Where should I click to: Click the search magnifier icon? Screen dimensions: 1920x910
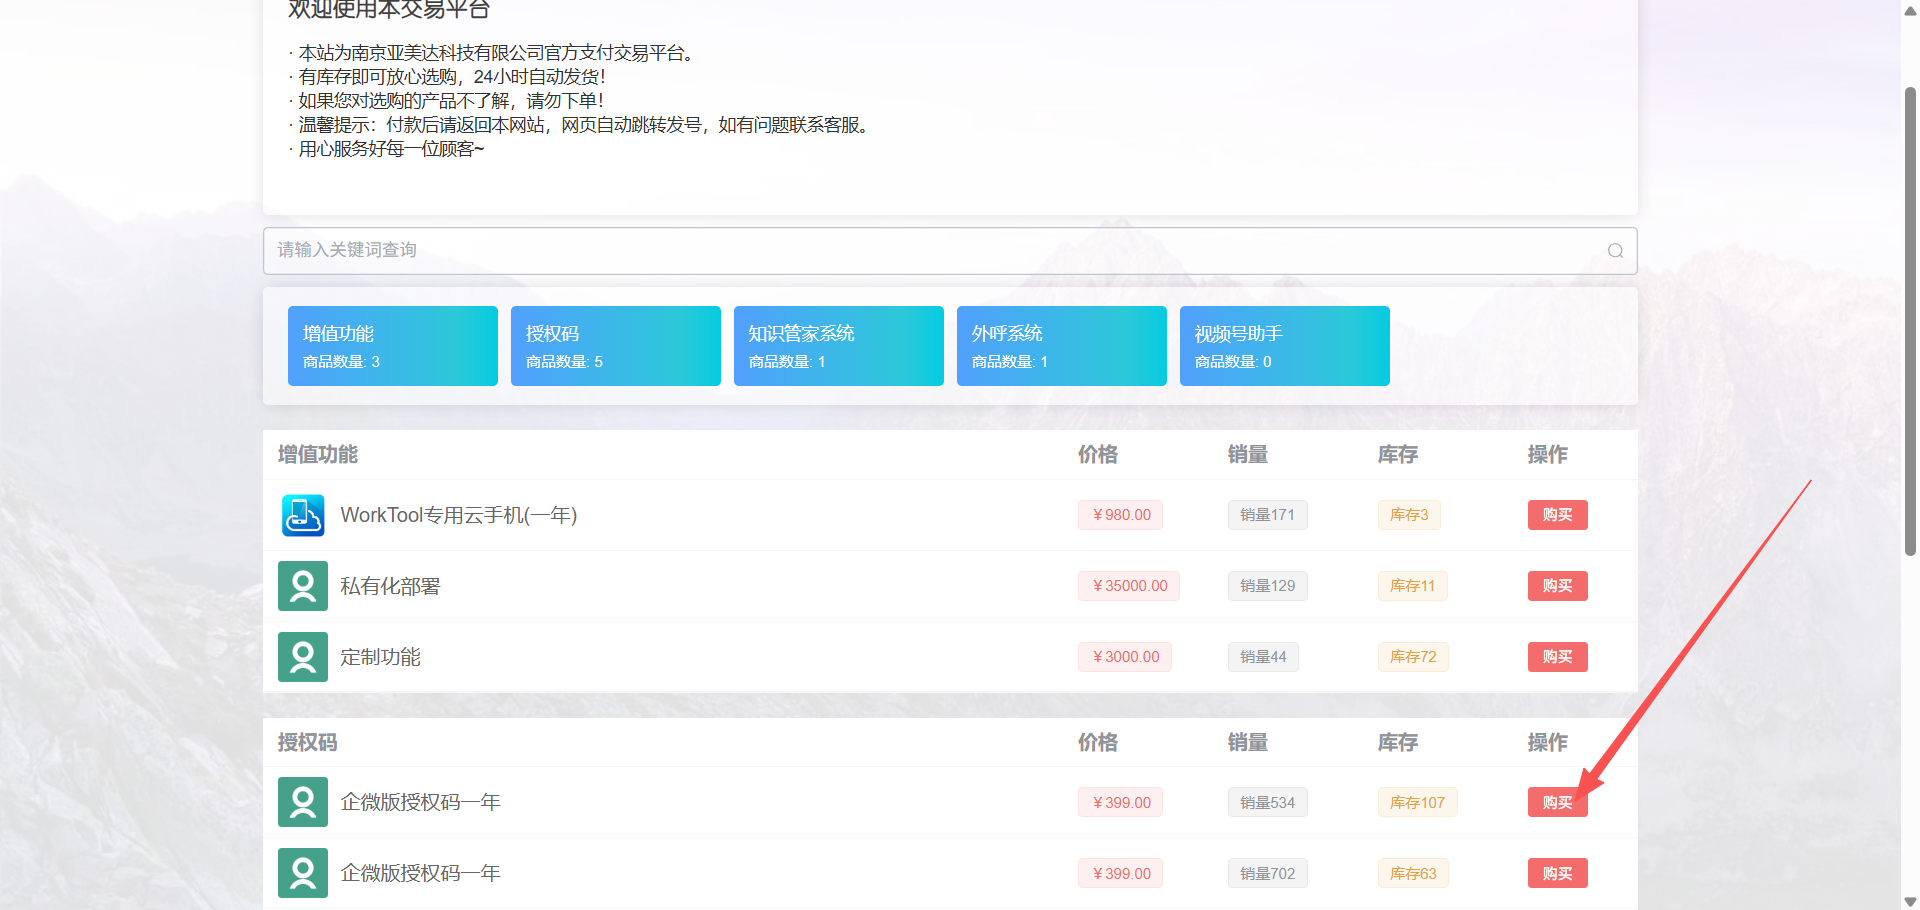pos(1615,251)
